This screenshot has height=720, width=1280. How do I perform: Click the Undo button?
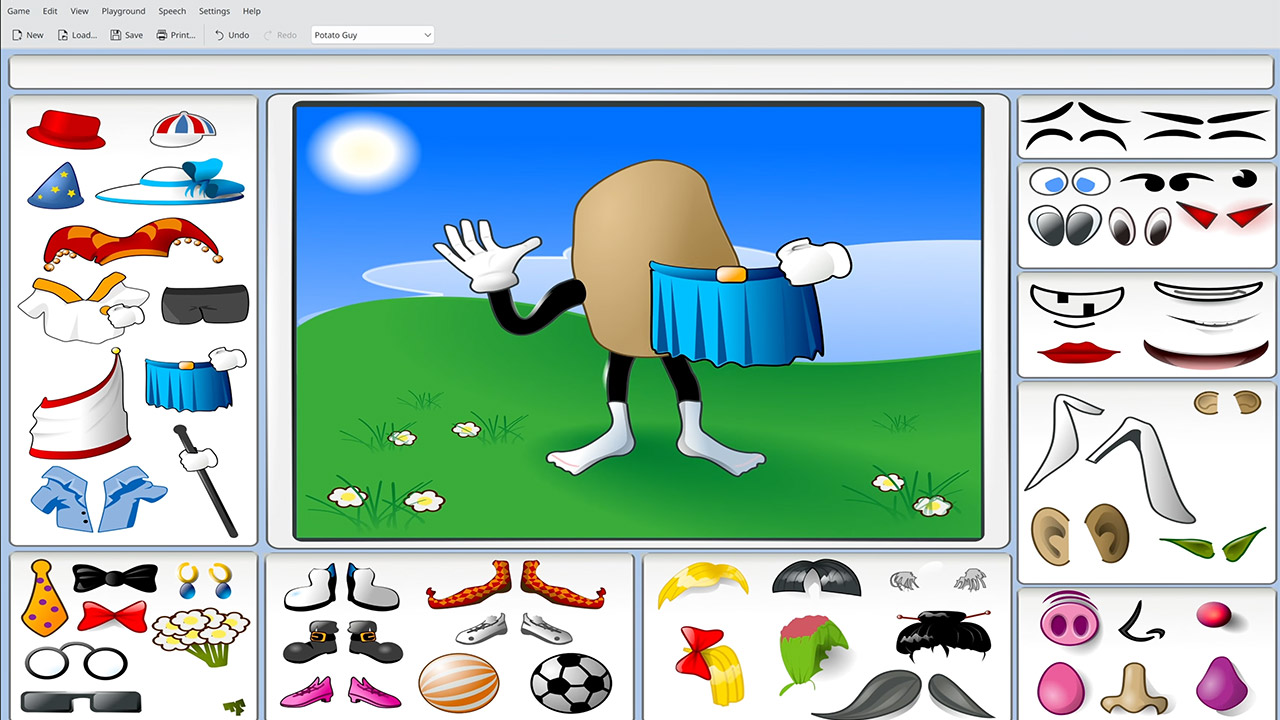[x=232, y=35]
